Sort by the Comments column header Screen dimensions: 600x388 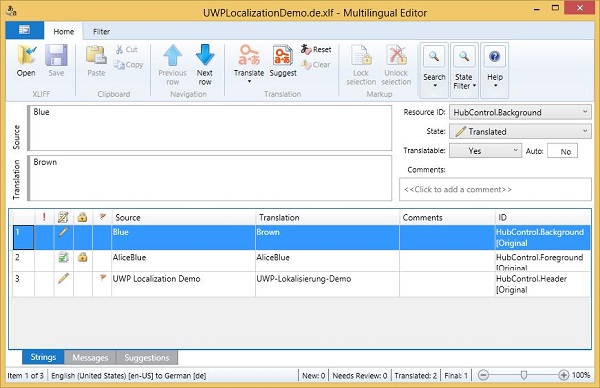(447, 217)
